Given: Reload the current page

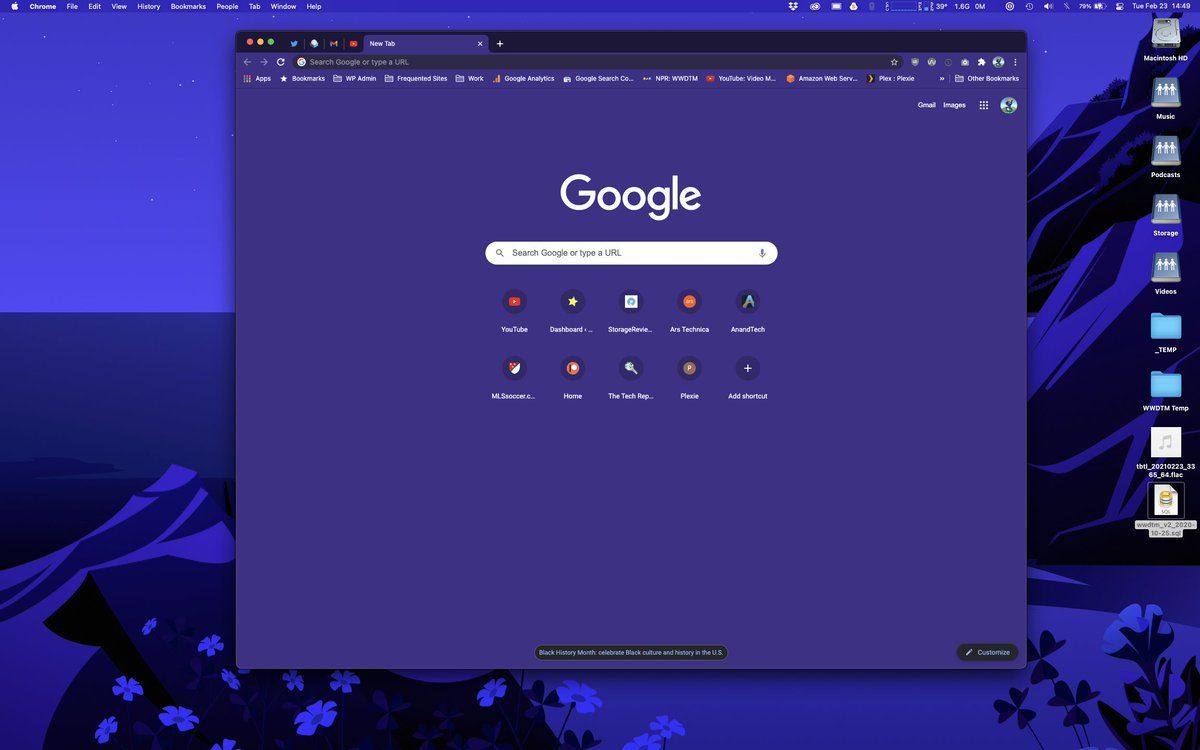Looking at the screenshot, I should pos(281,62).
